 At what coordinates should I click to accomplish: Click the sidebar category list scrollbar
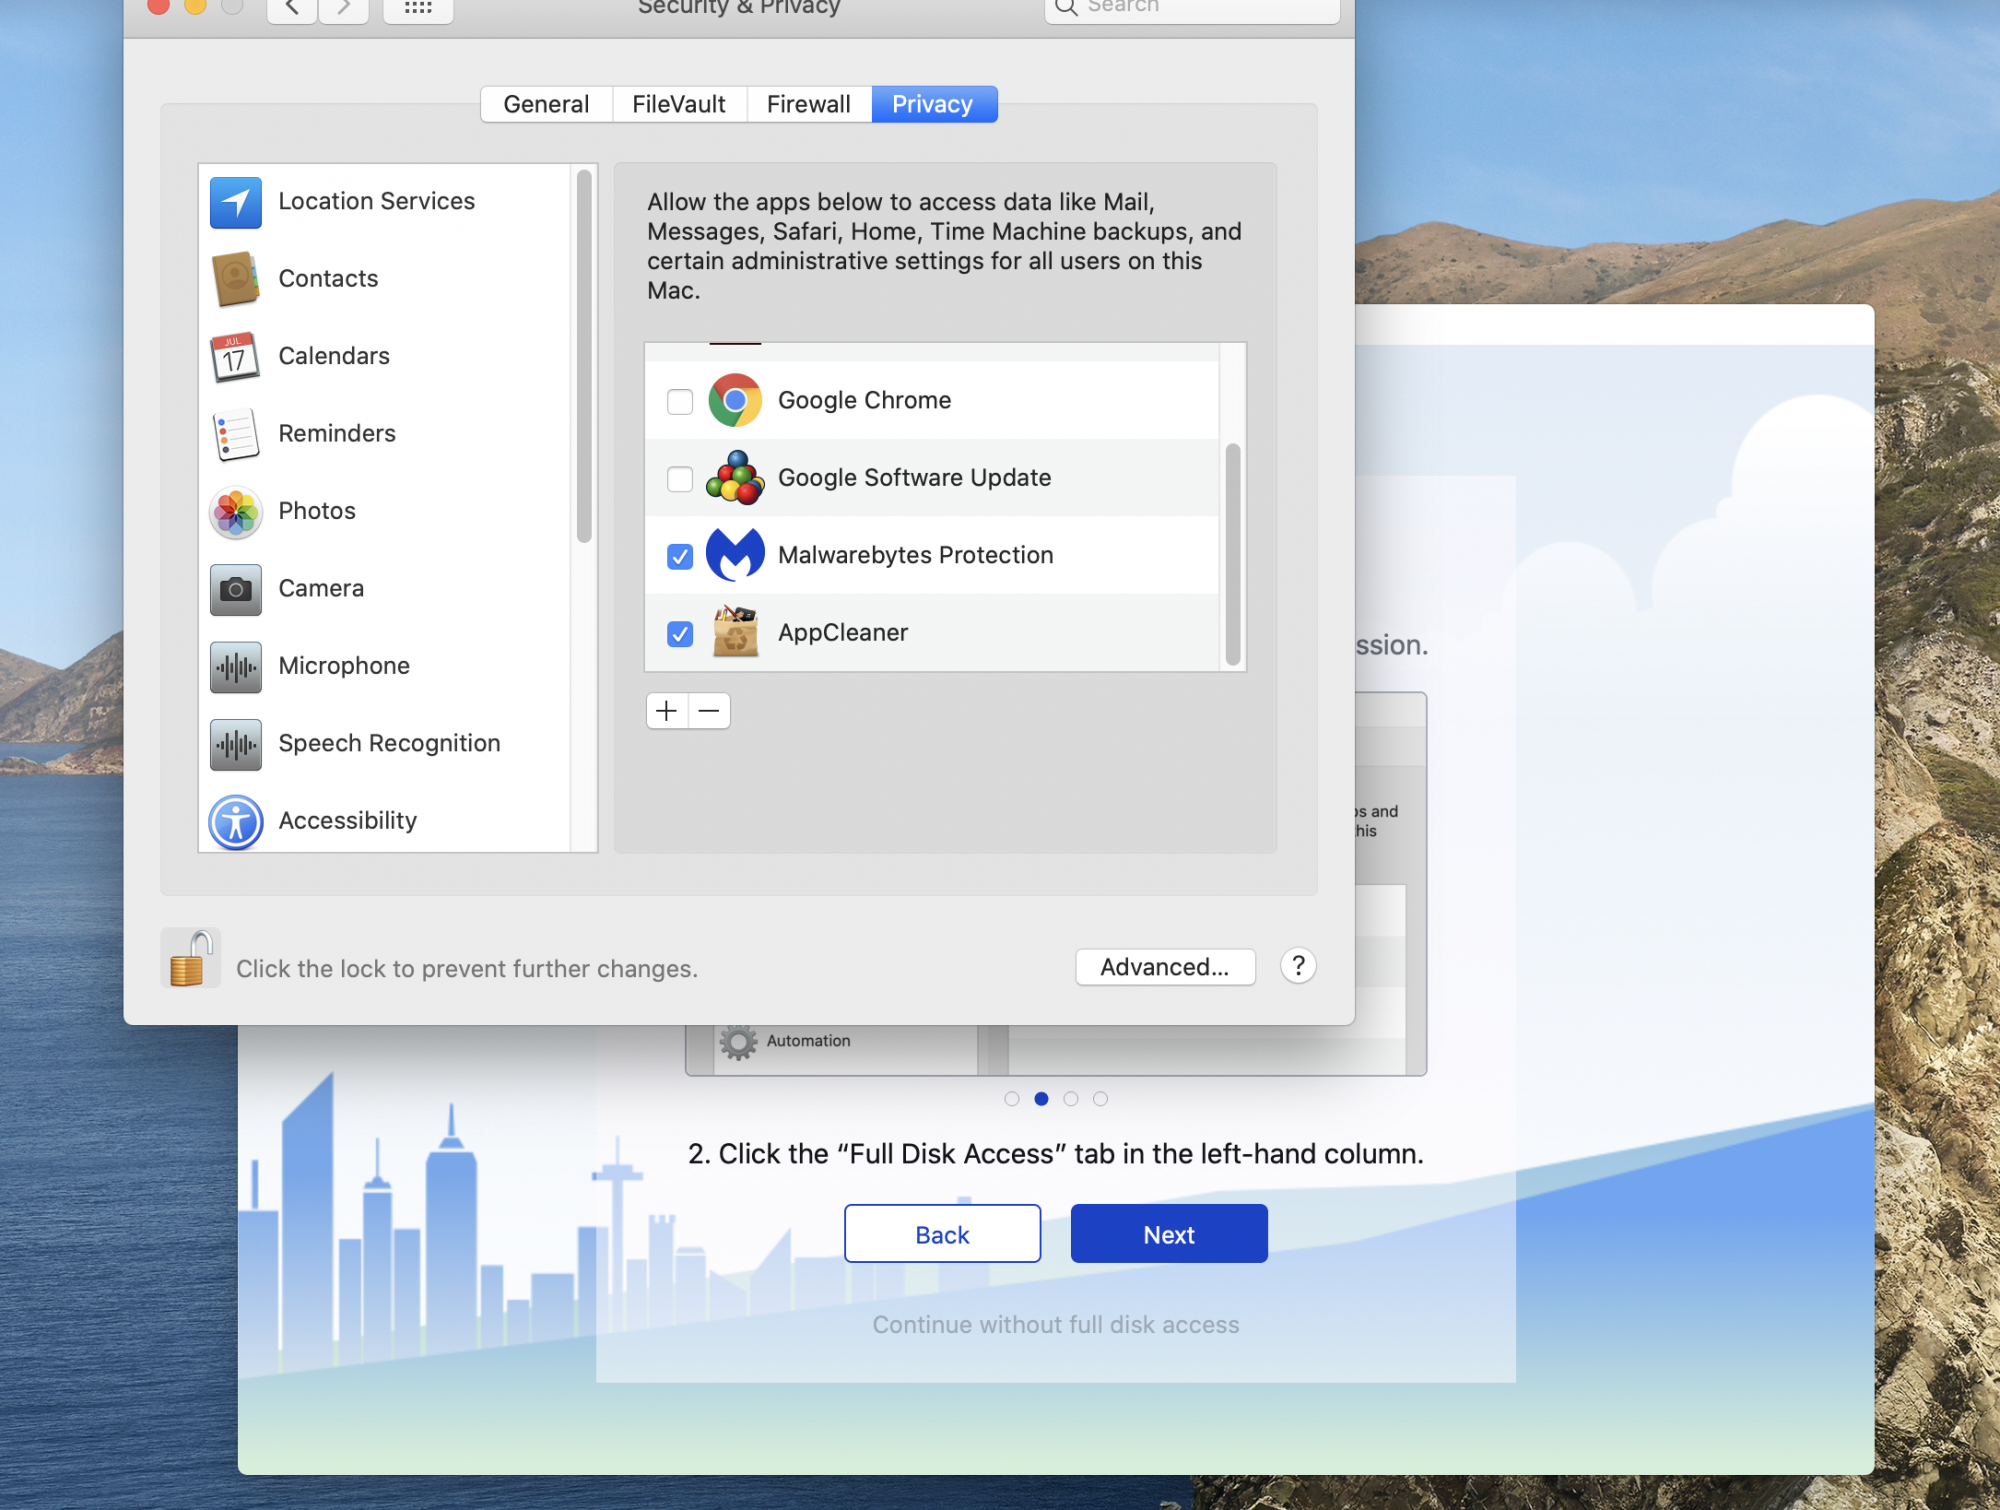coord(584,356)
